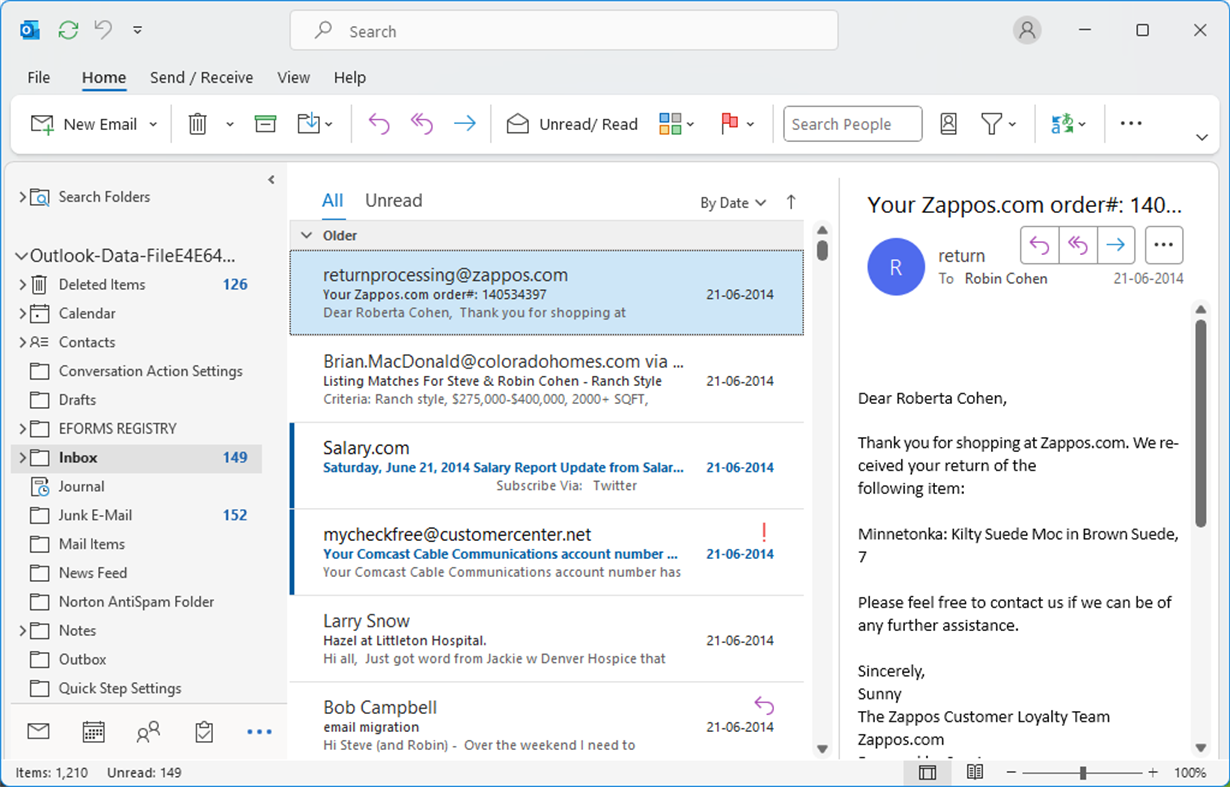This screenshot has width=1230, height=787.
Task: Collapse the folder pane with the chevron
Action: [271, 179]
